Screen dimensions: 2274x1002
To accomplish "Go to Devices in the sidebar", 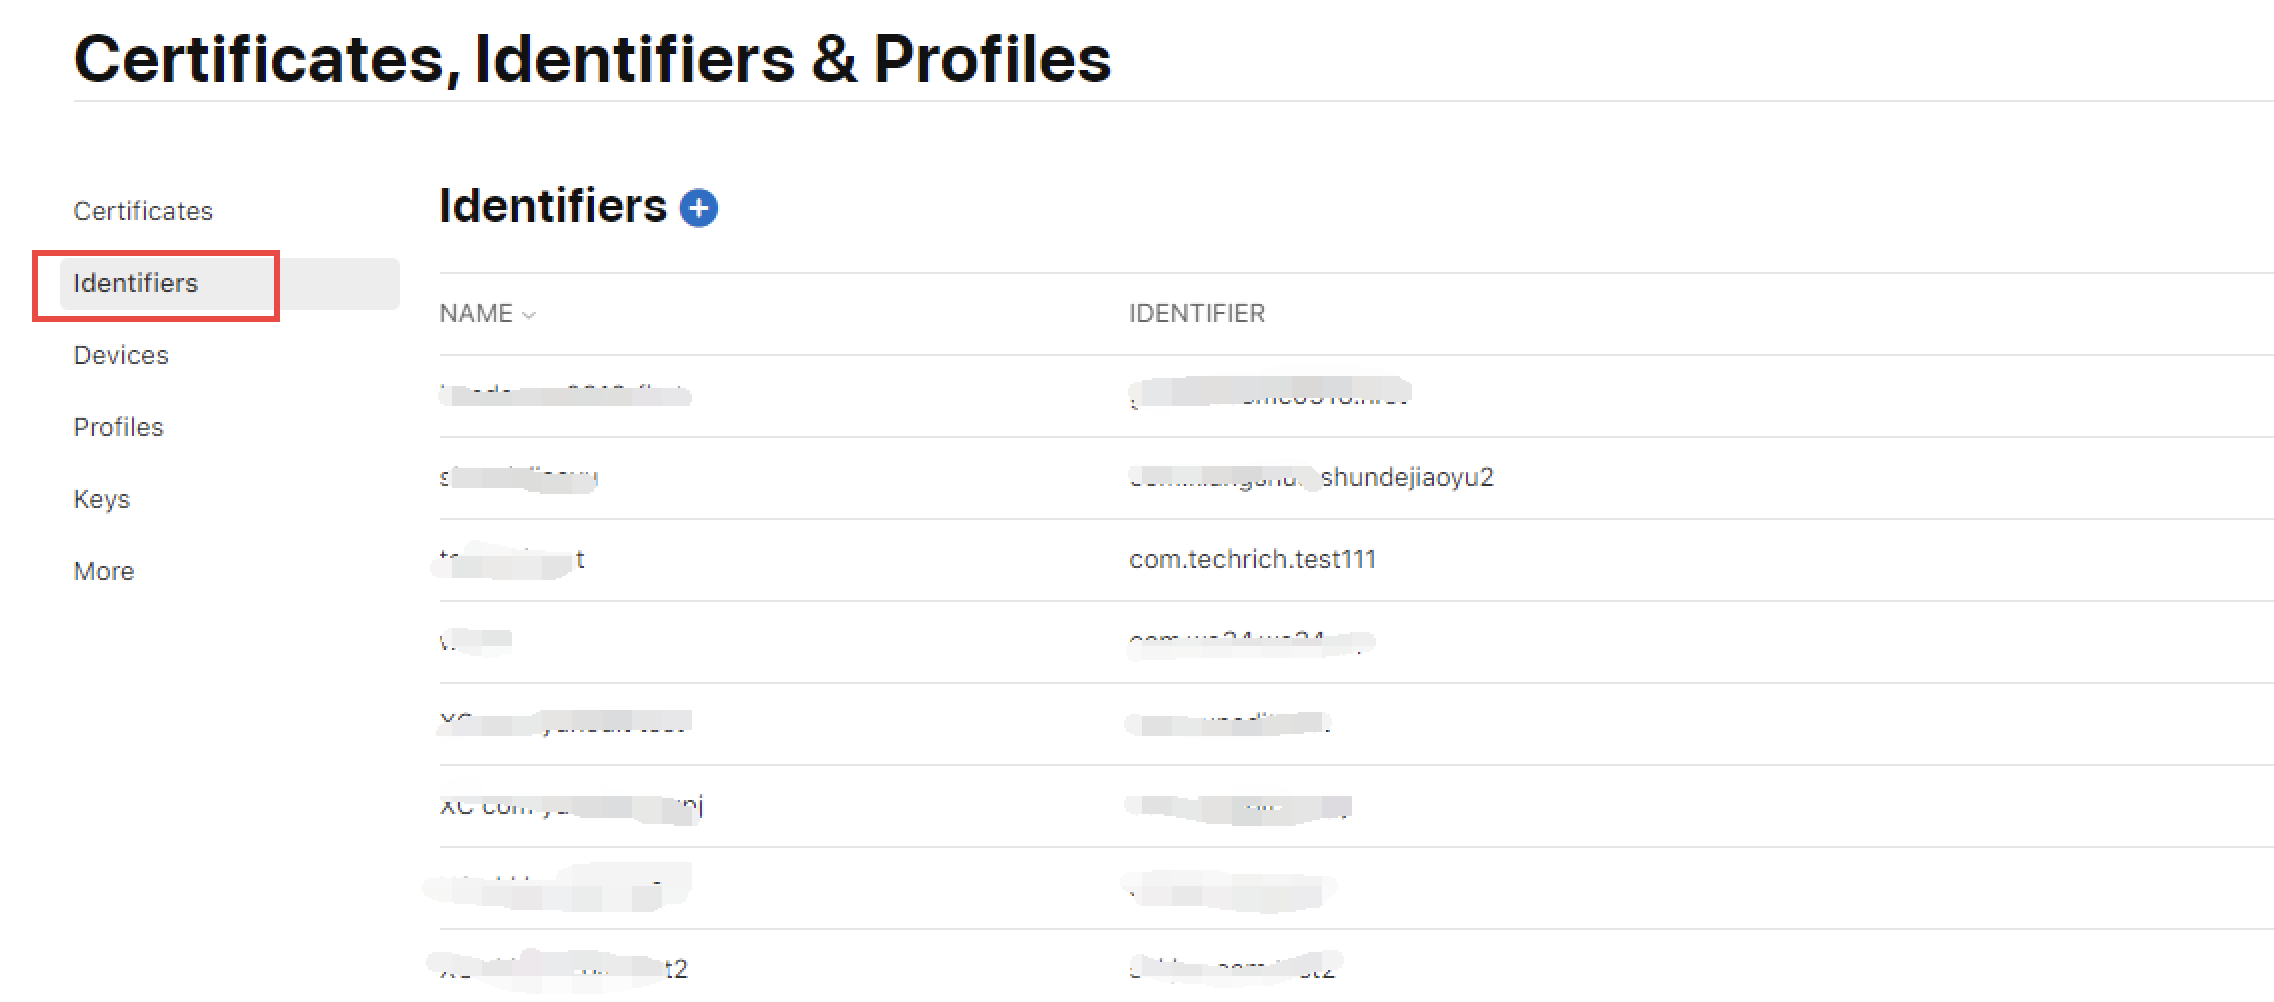I will (121, 355).
